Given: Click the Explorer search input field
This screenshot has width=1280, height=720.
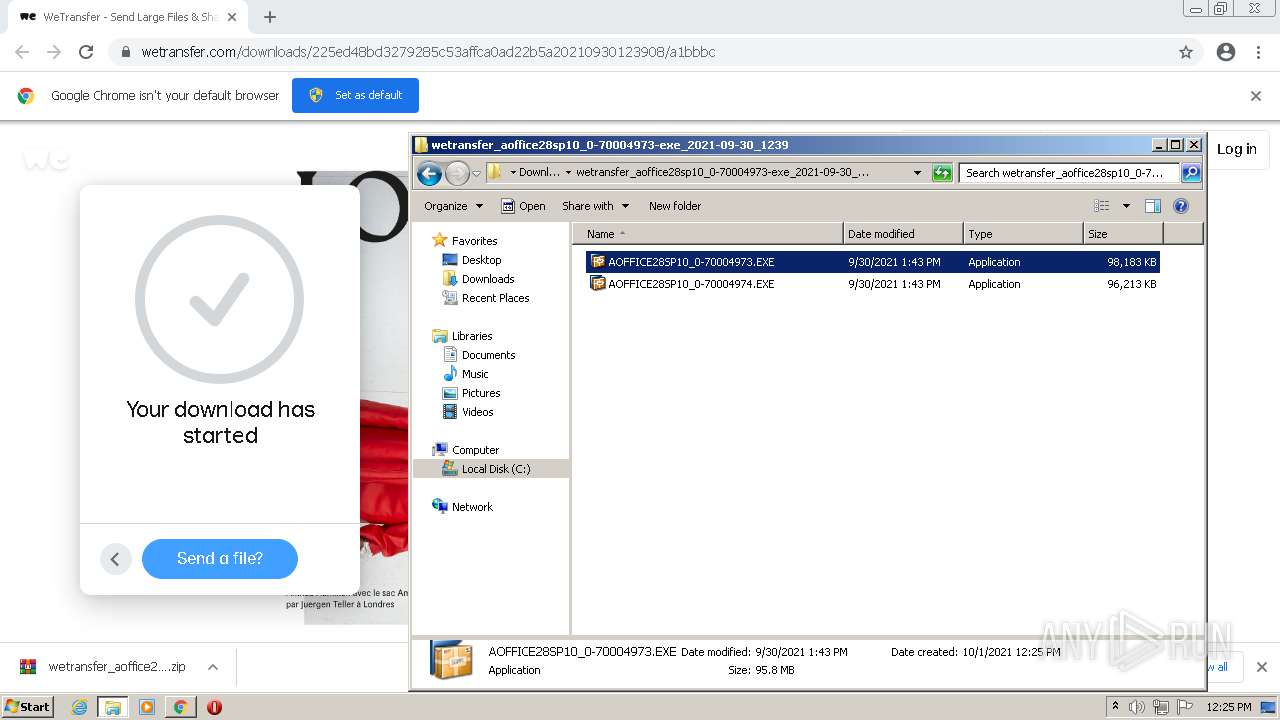Looking at the screenshot, I should coord(1068,173).
